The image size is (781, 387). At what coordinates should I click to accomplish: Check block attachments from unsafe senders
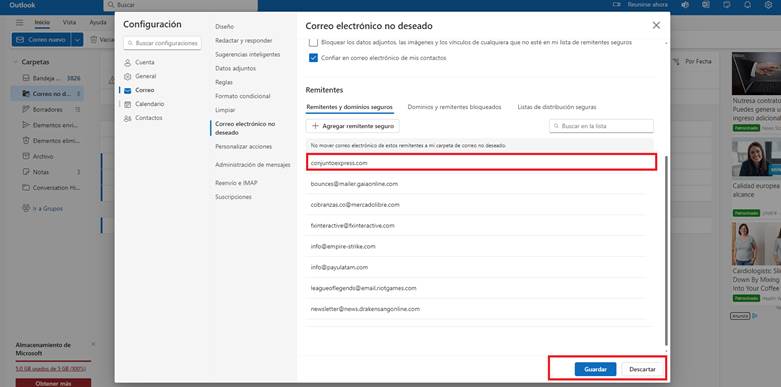313,42
